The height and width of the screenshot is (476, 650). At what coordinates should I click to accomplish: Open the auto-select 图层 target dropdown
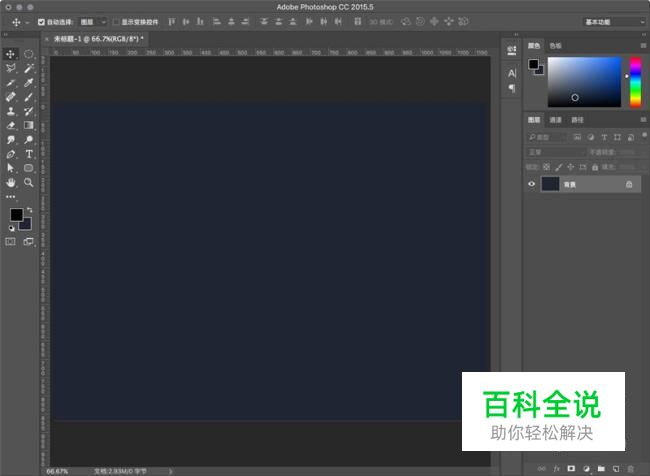point(93,22)
